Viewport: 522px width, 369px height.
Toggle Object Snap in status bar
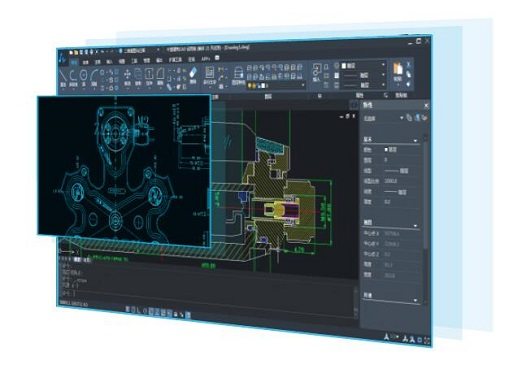(x=151, y=311)
